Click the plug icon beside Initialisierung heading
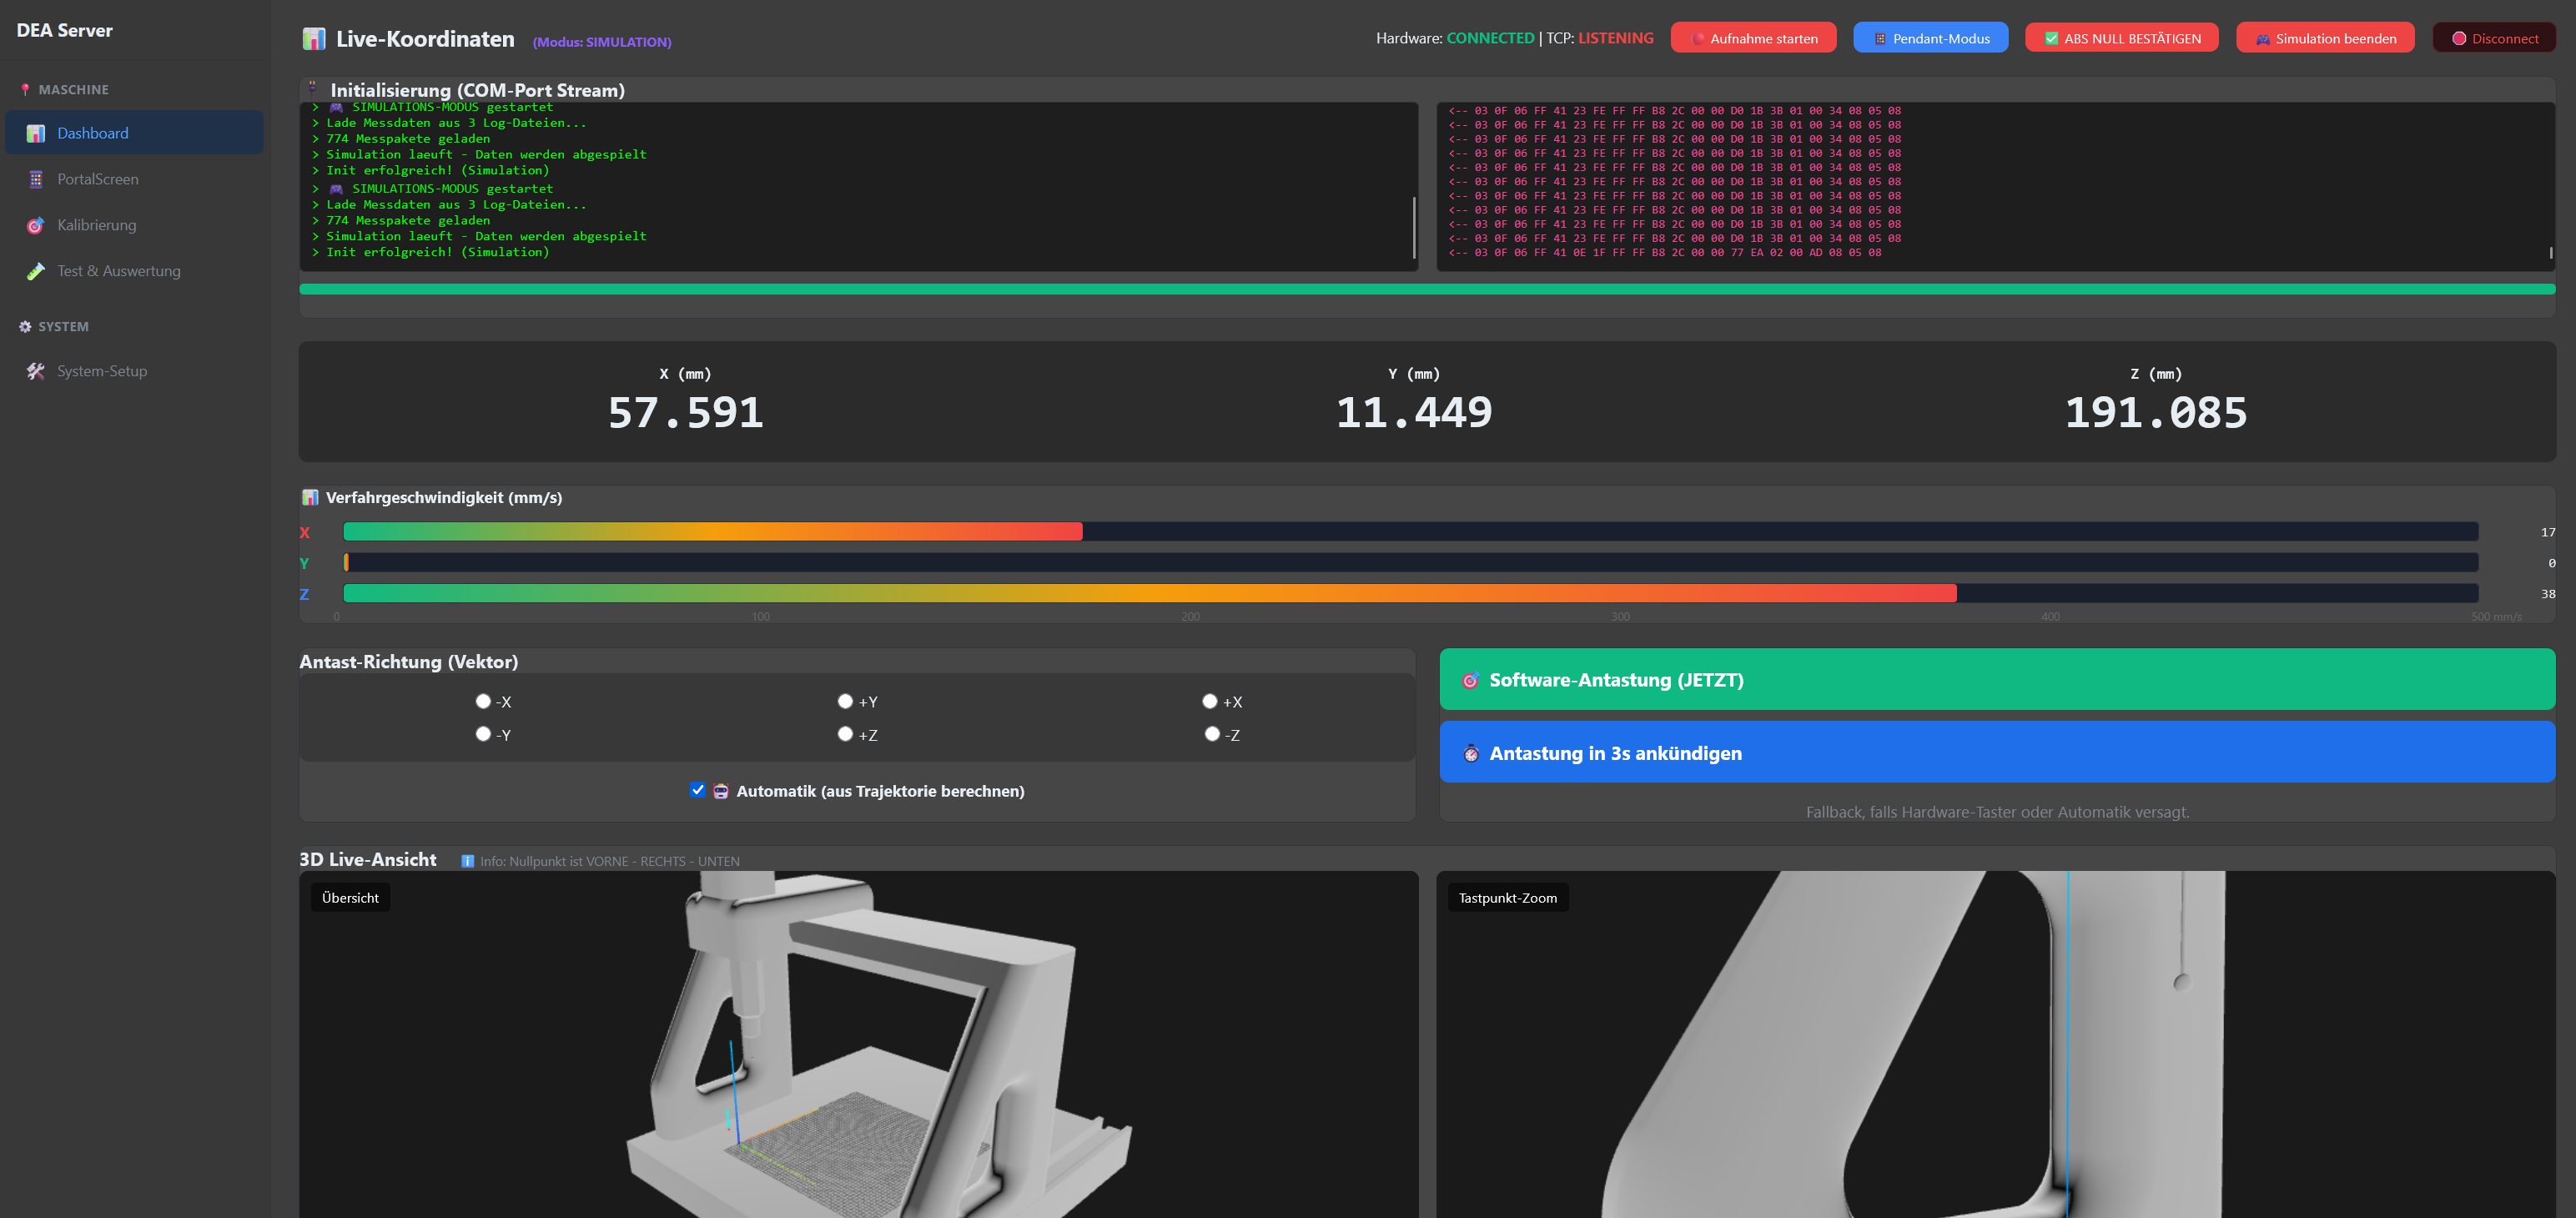 [312, 88]
